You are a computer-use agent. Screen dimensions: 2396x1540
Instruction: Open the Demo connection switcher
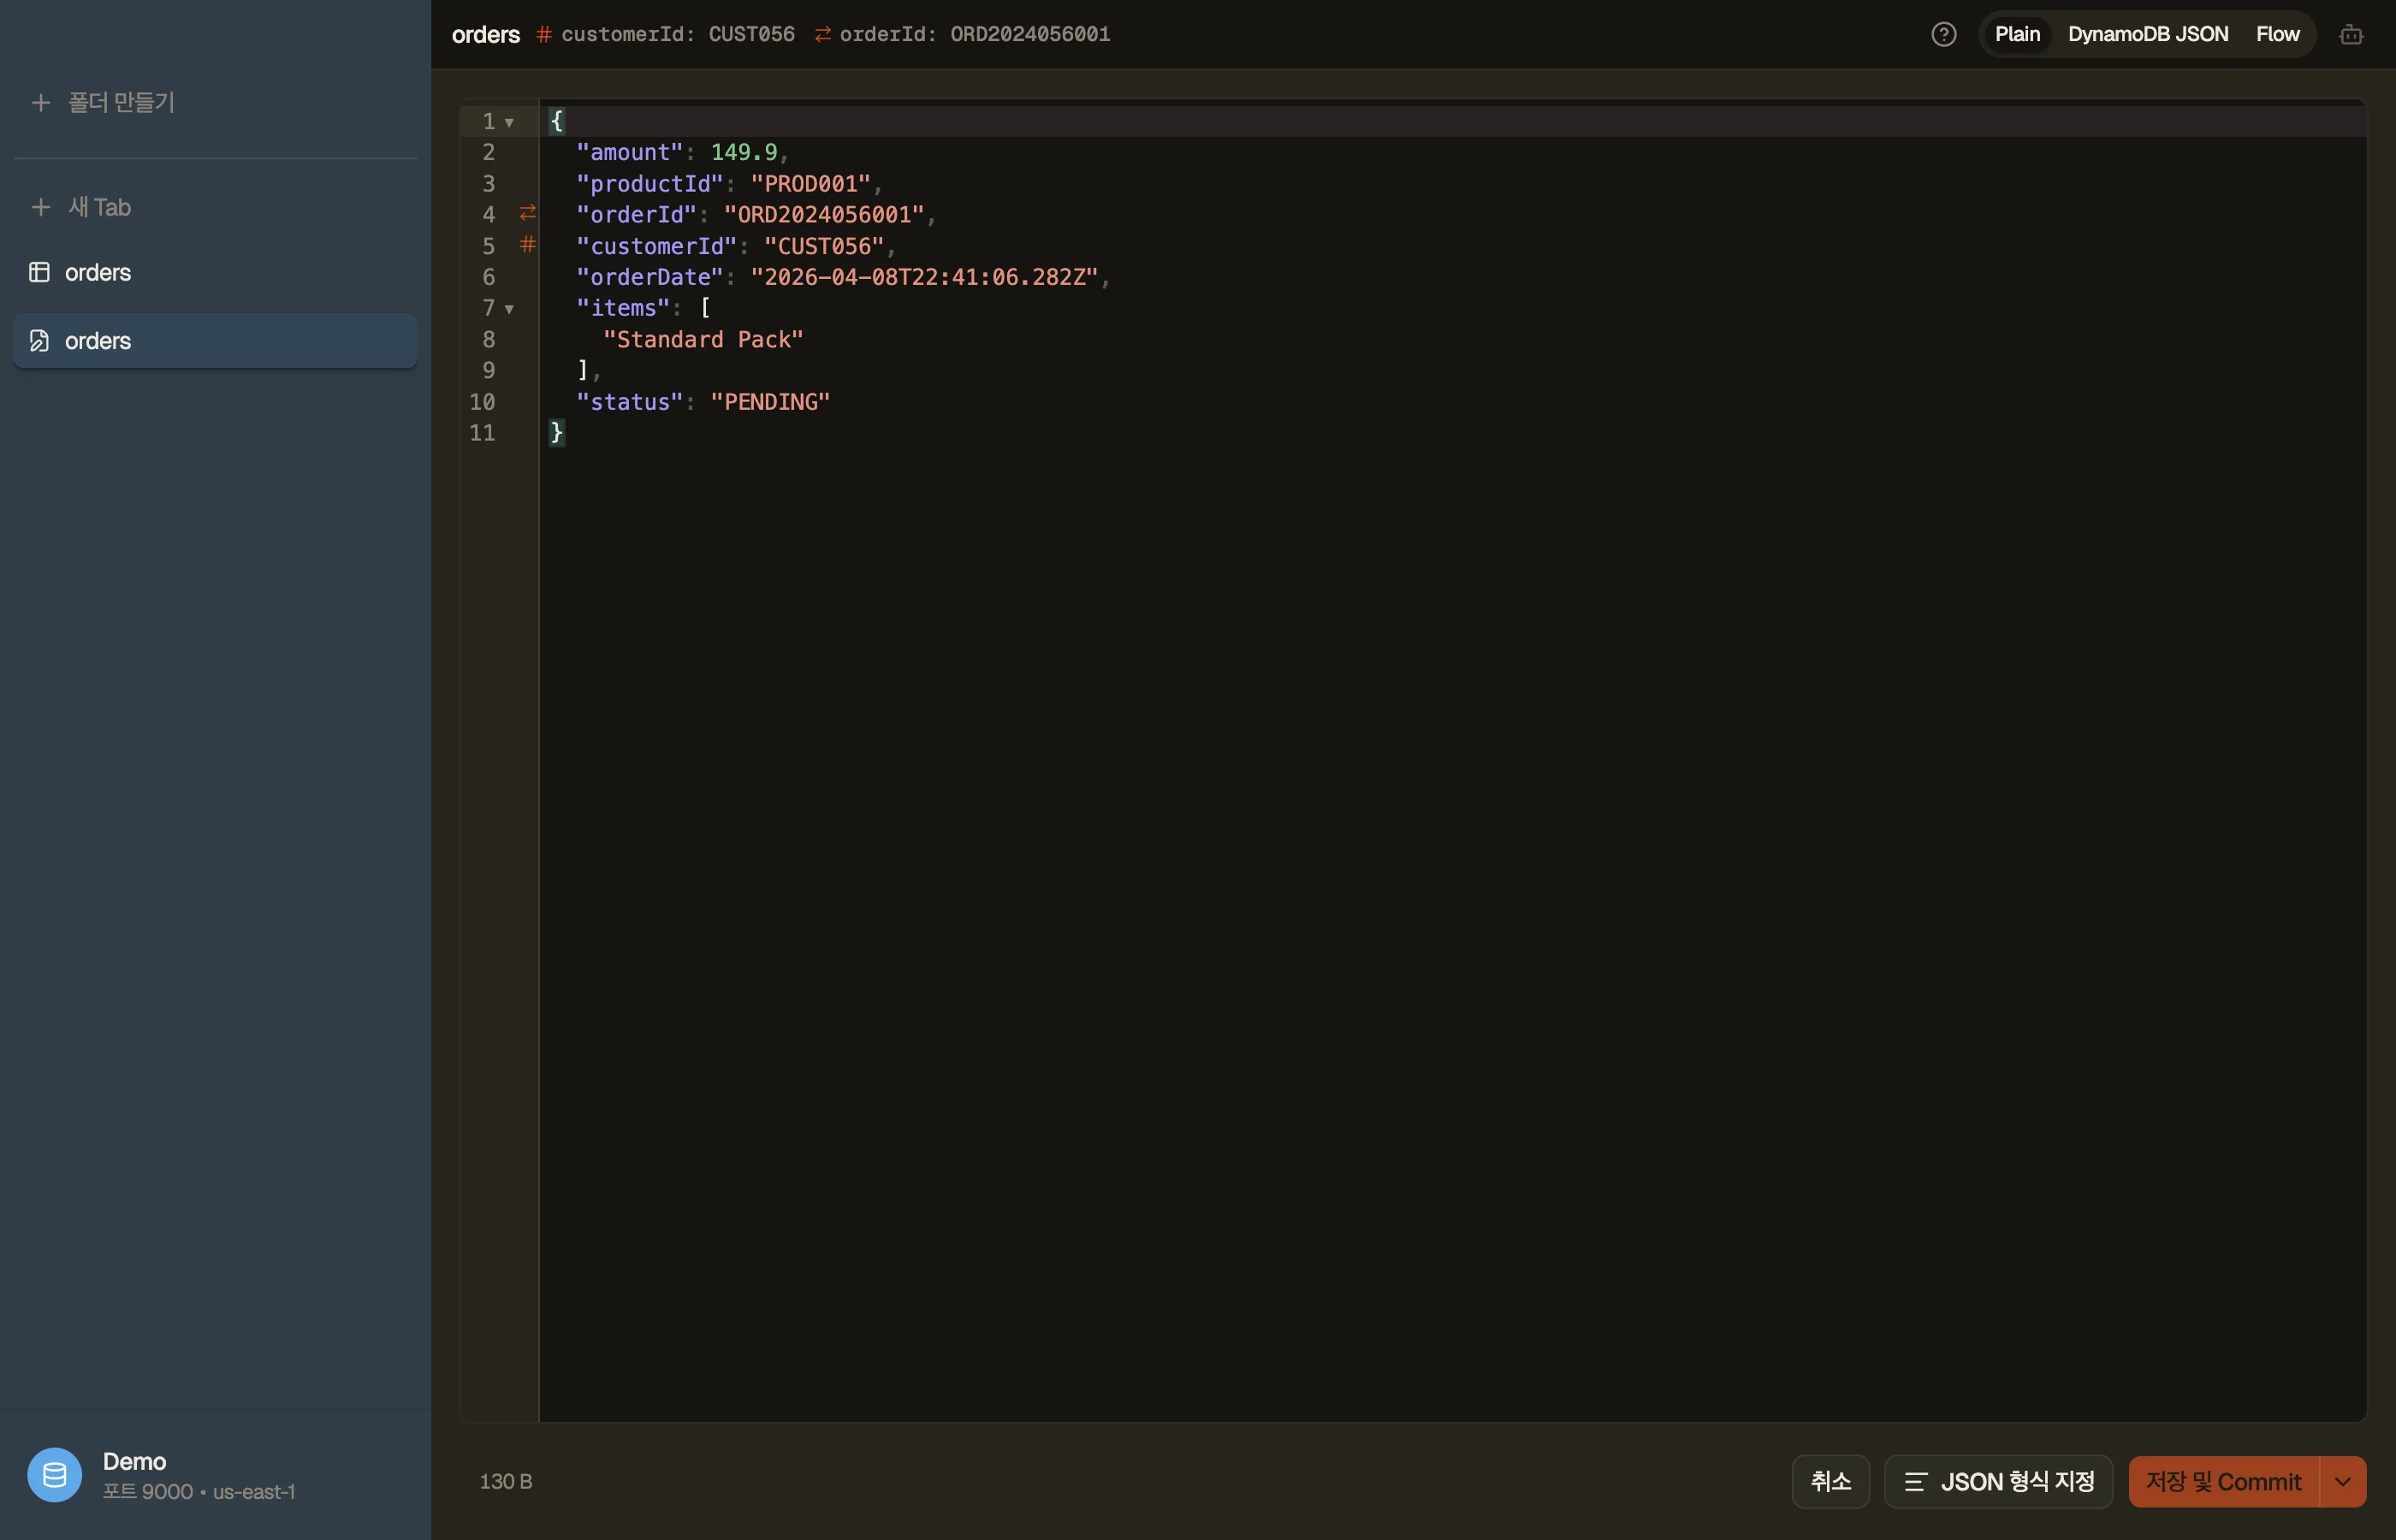pyautogui.click(x=215, y=1475)
